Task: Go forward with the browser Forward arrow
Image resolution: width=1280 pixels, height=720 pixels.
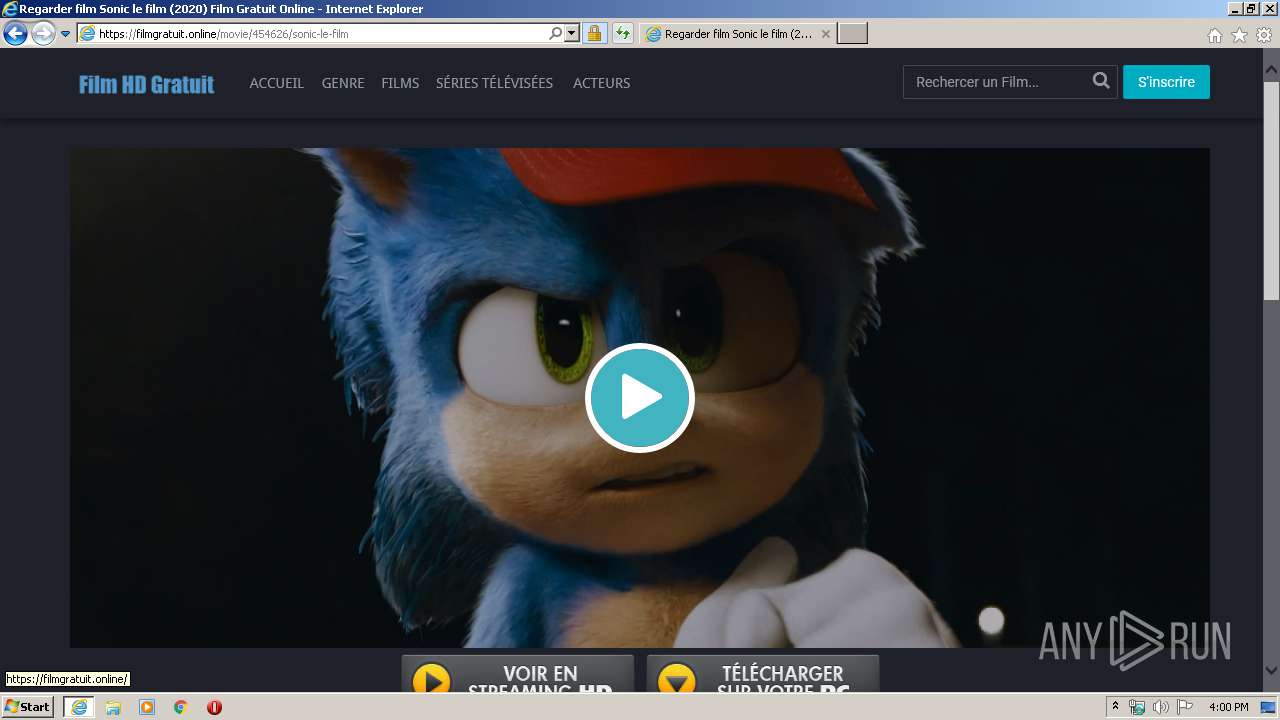Action: click(43, 33)
